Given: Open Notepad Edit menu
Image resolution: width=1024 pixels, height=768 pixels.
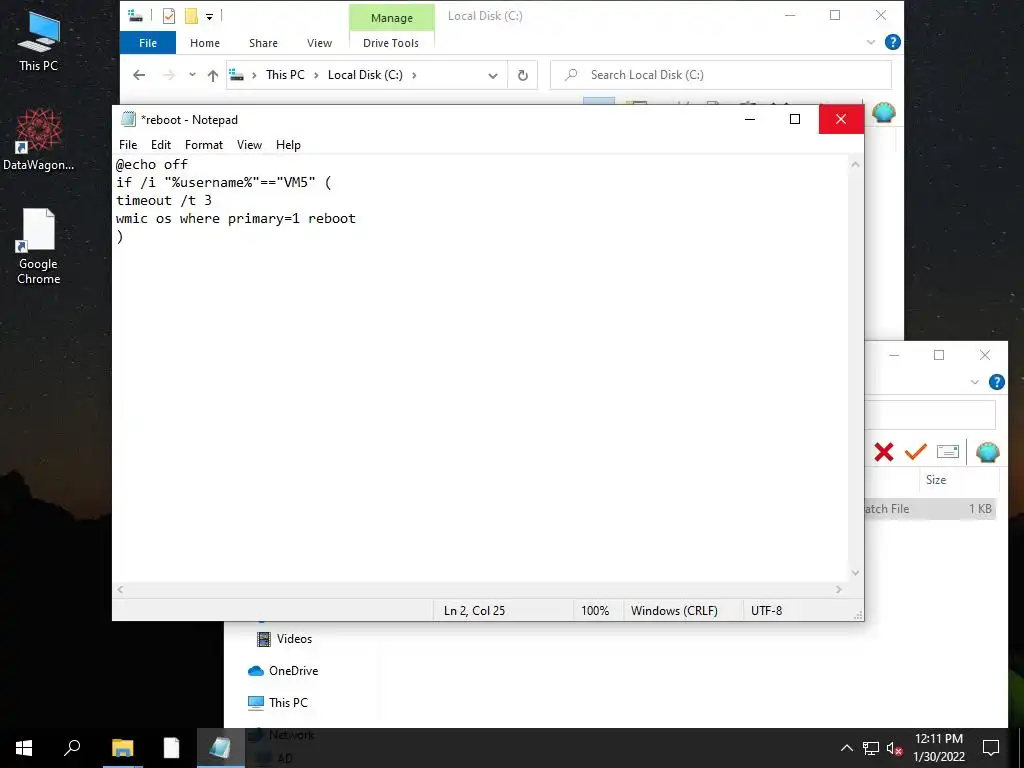Looking at the screenshot, I should [x=161, y=145].
